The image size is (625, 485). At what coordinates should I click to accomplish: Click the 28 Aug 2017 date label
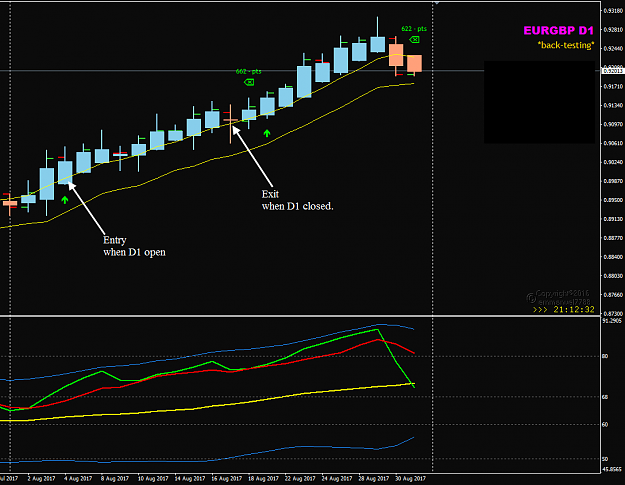373,478
